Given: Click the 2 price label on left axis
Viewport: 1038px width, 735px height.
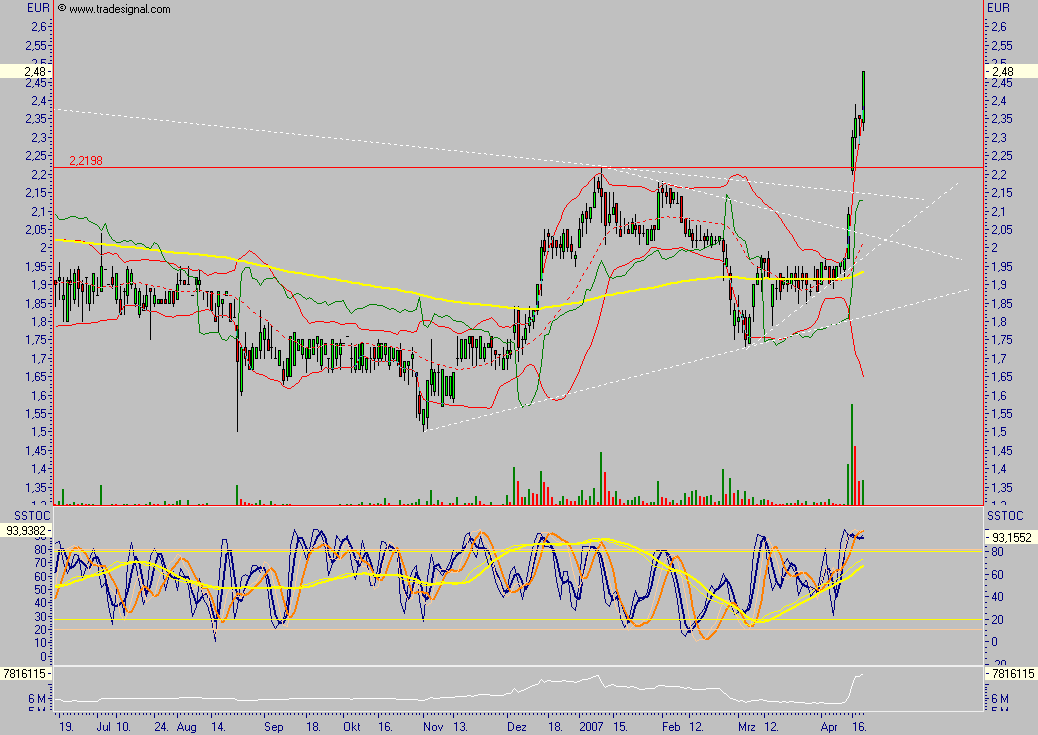Looking at the screenshot, I should point(44,247).
